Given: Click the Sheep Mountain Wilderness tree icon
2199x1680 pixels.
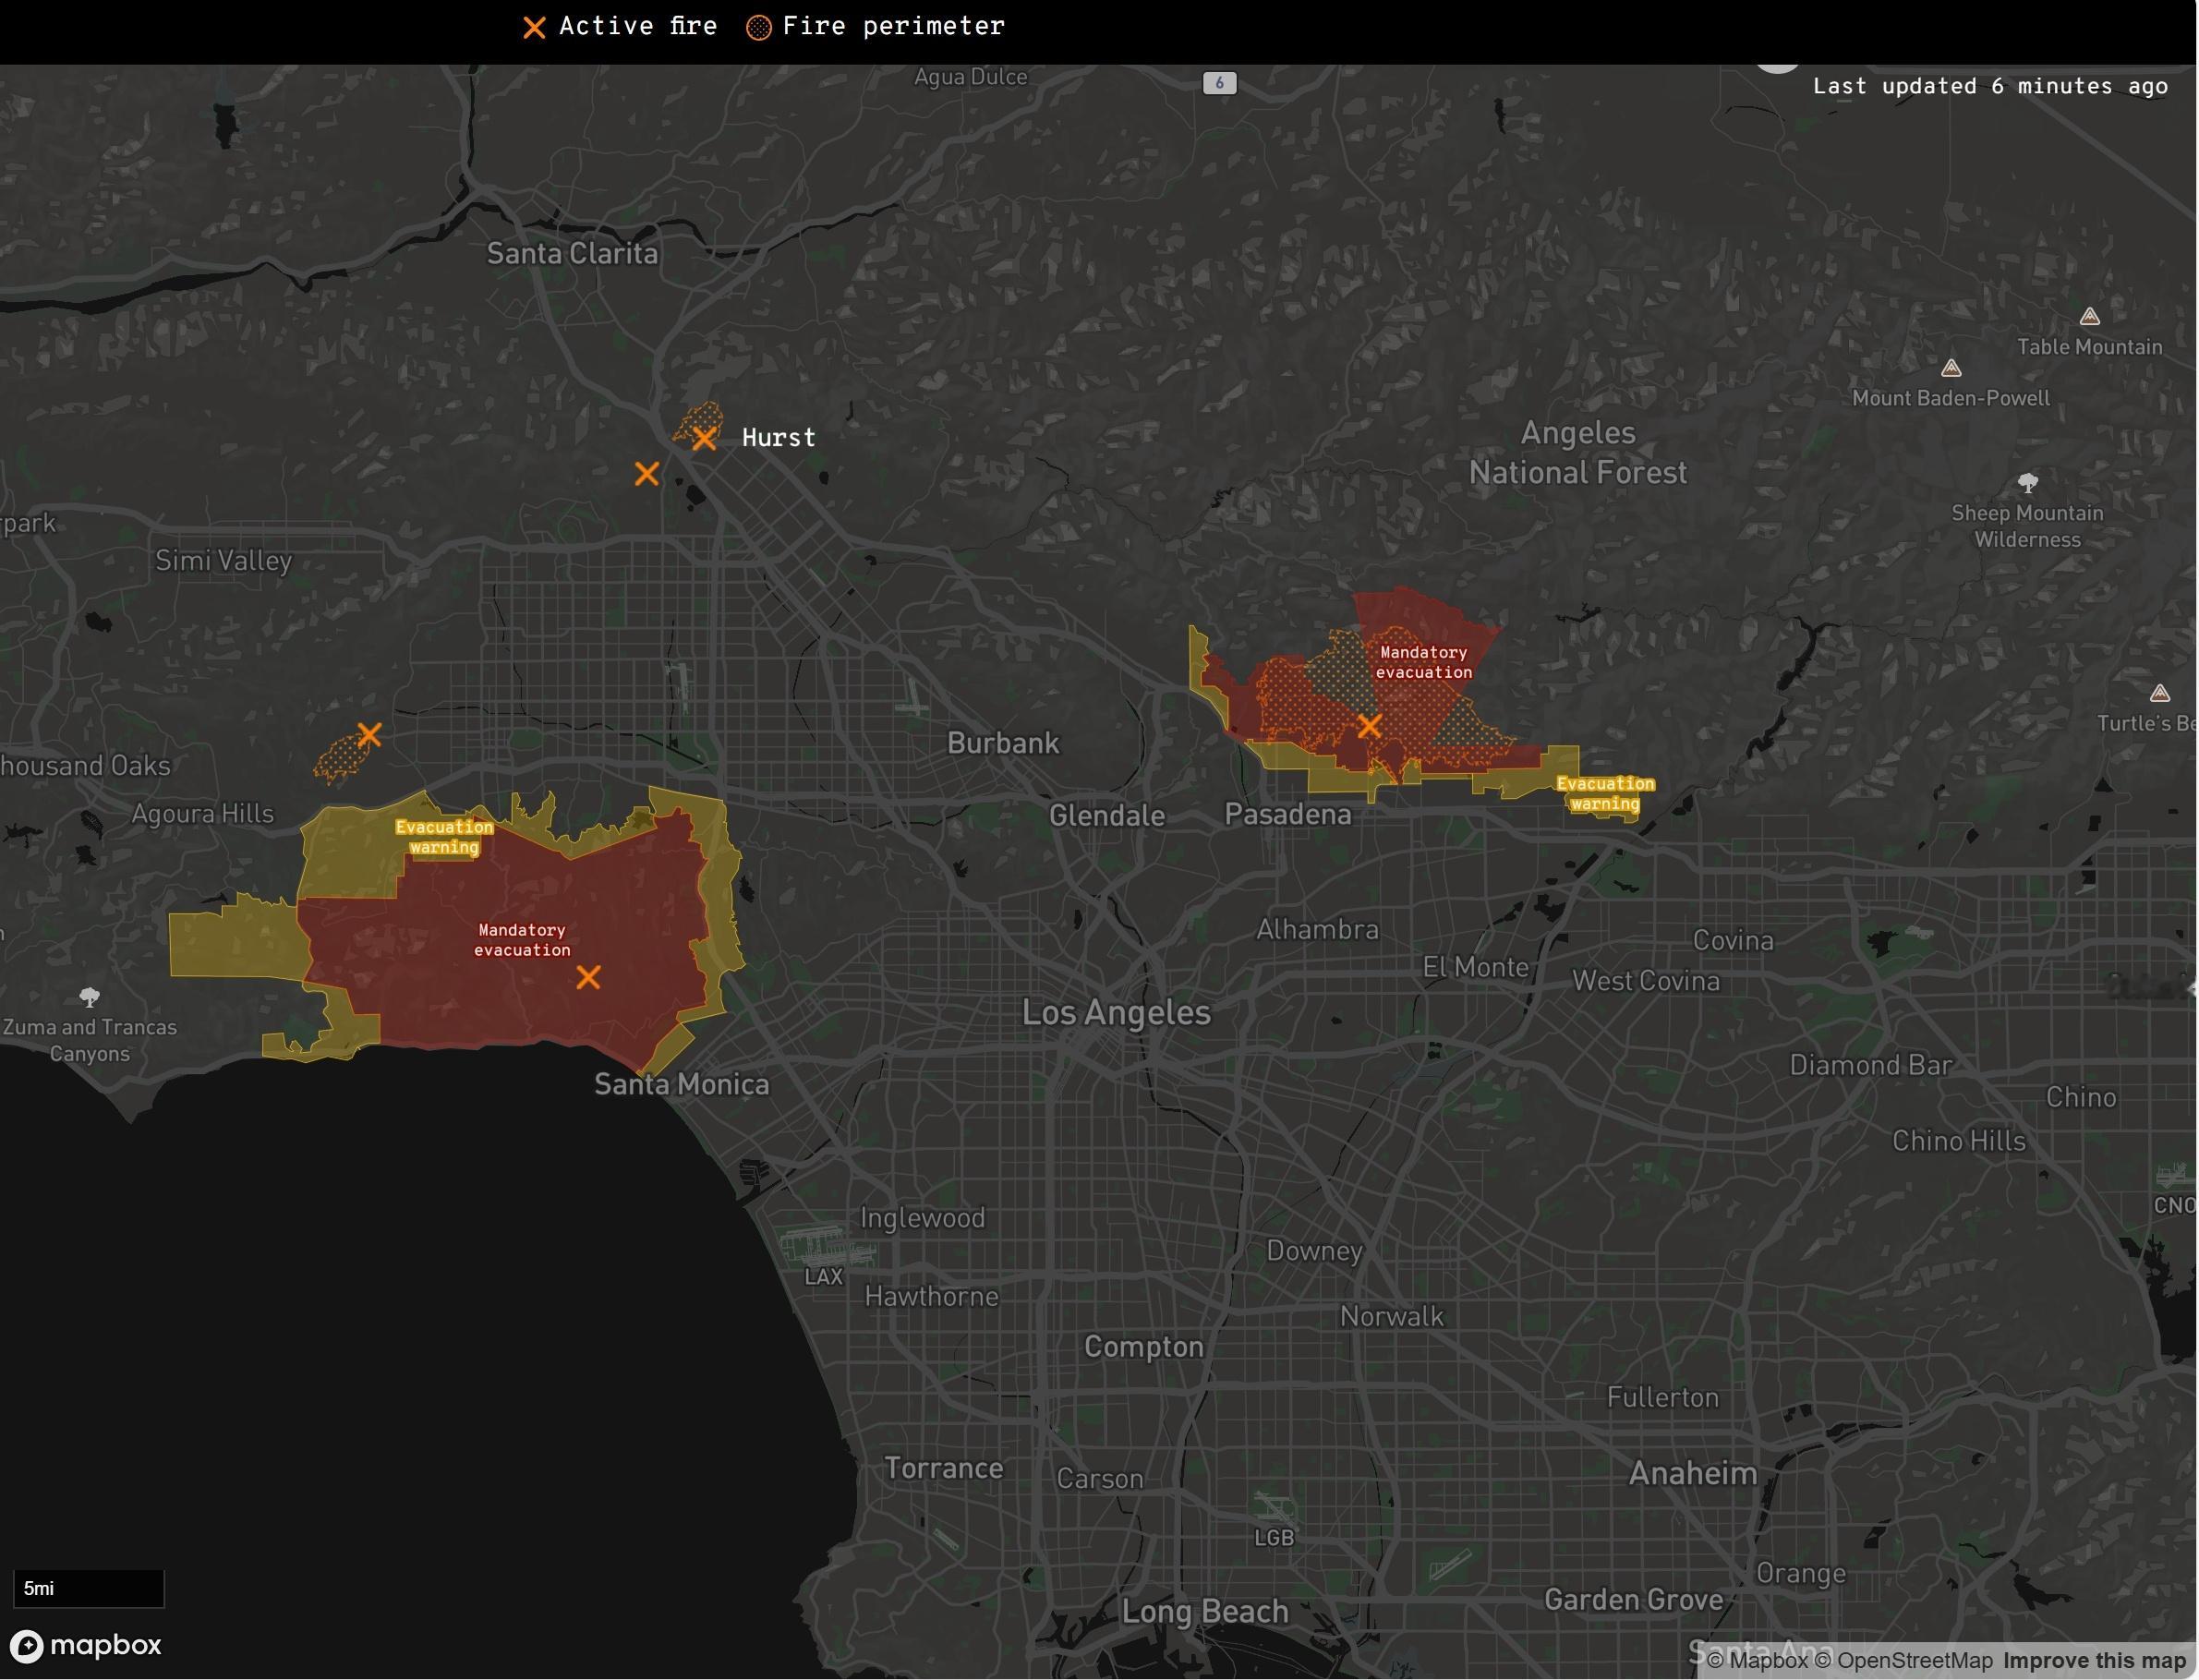Looking at the screenshot, I should [x=2027, y=483].
